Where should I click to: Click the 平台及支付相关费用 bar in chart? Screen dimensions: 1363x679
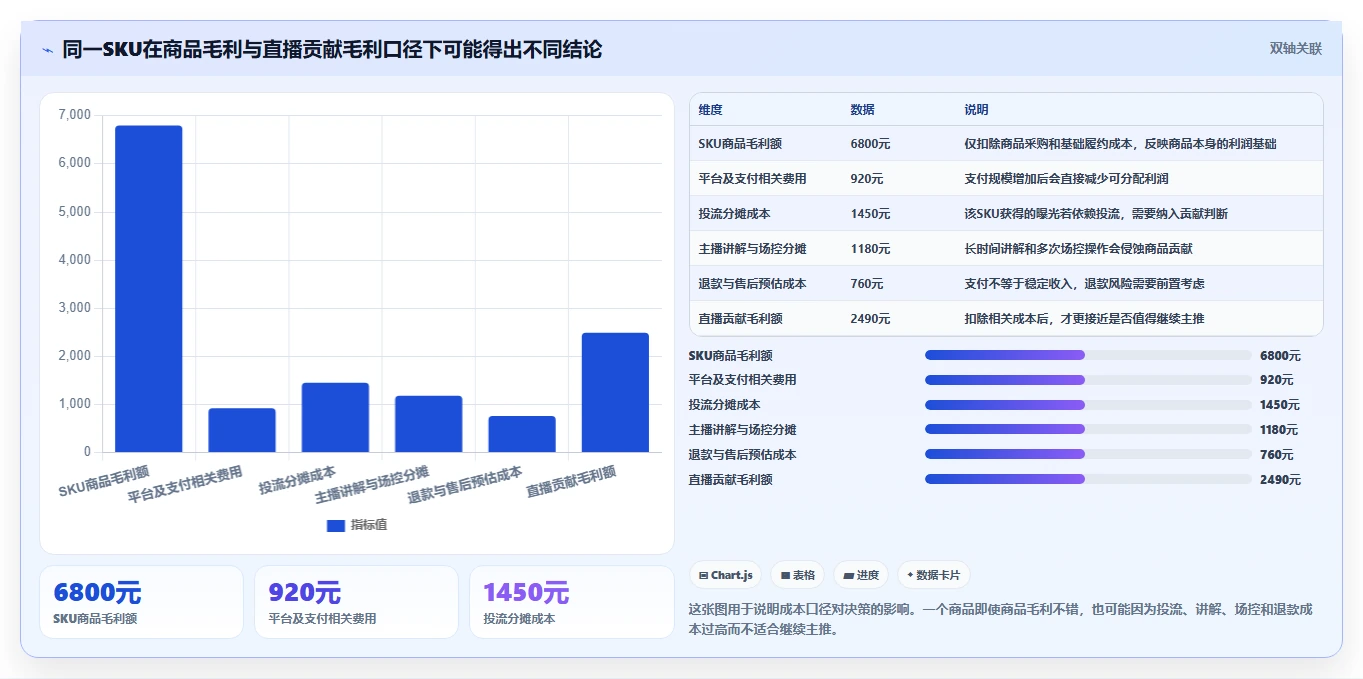[x=242, y=430]
